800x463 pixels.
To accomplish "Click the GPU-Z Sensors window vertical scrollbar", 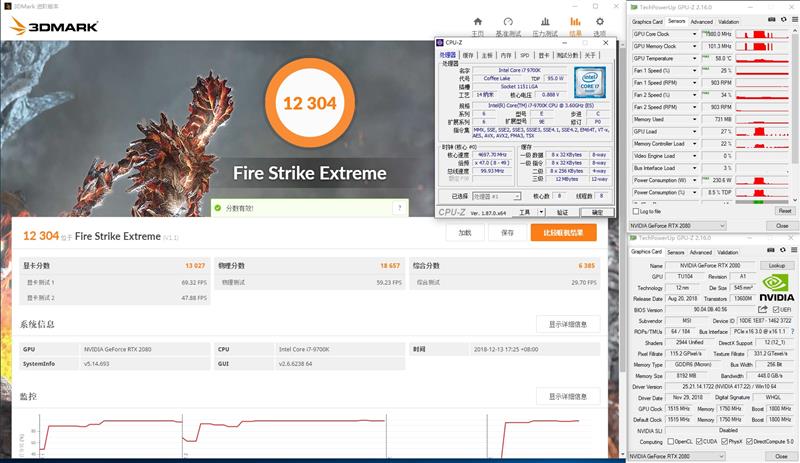I will (x=795, y=115).
